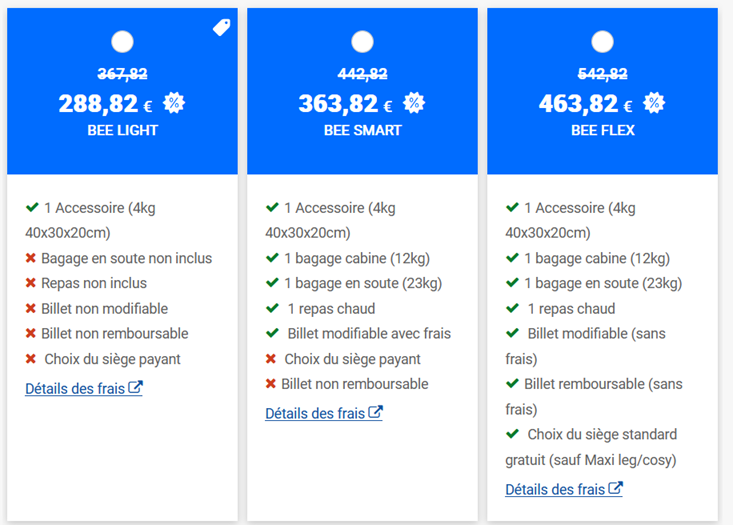Click the discount badge next to 288,82 €
Screen dimensions: 733x525
174,103
